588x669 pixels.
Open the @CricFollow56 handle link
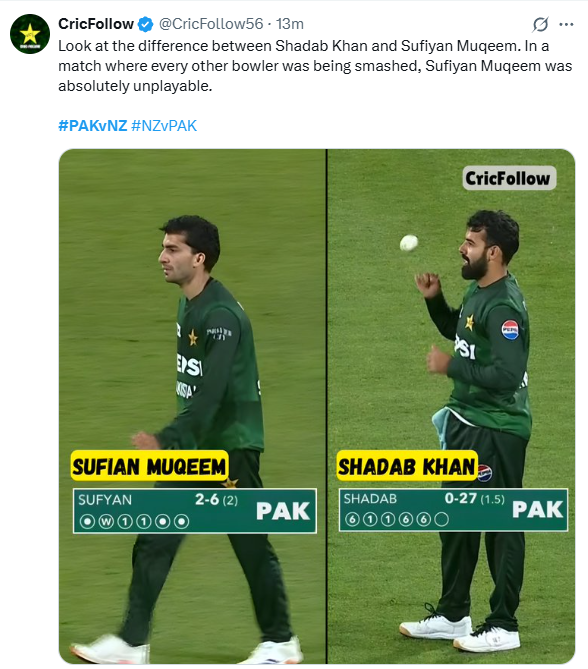pos(211,24)
